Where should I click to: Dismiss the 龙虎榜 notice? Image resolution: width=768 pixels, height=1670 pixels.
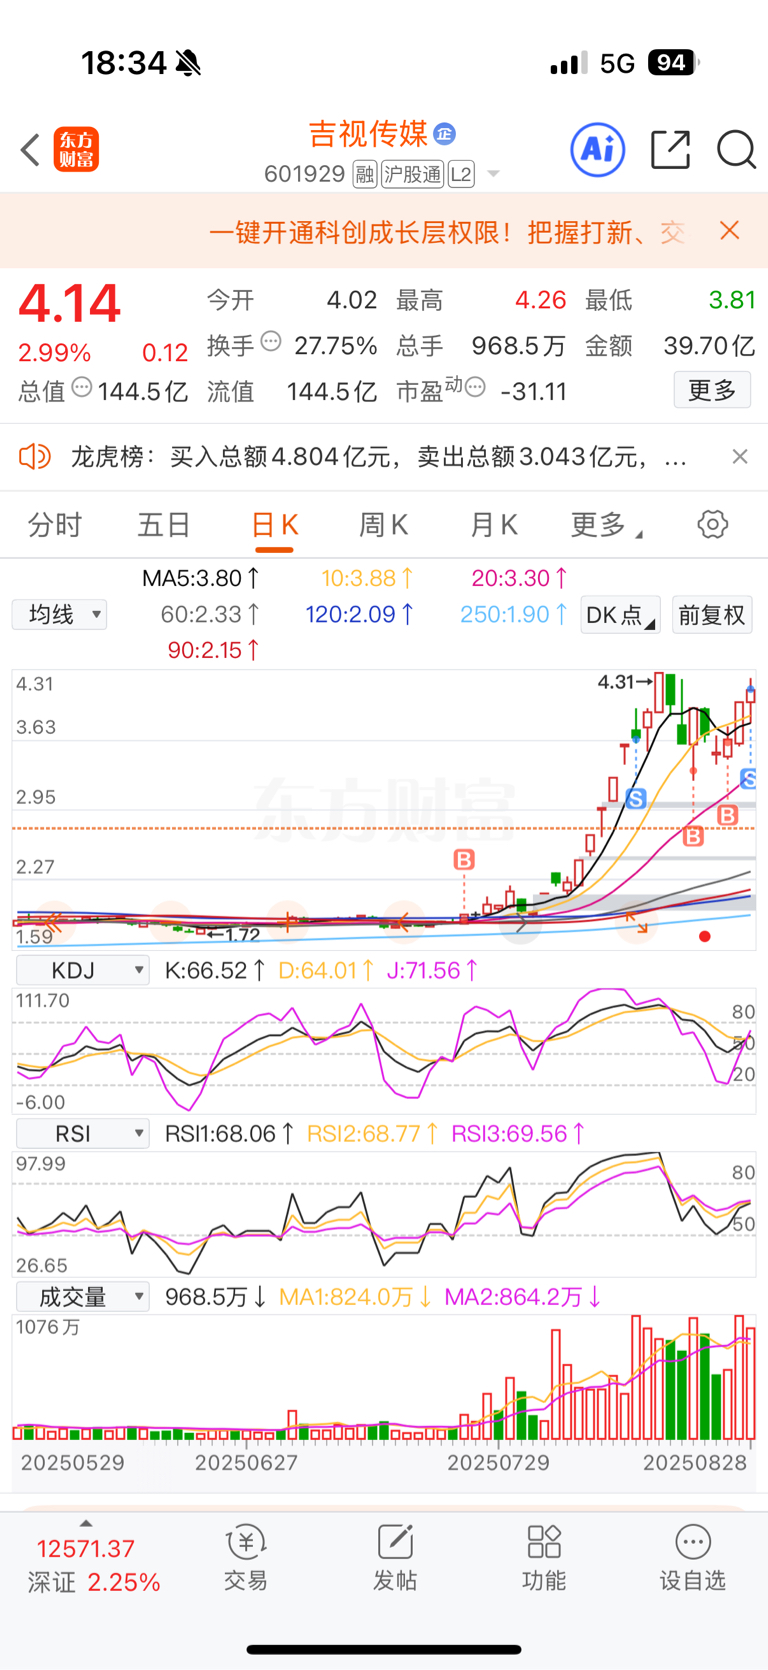point(740,457)
